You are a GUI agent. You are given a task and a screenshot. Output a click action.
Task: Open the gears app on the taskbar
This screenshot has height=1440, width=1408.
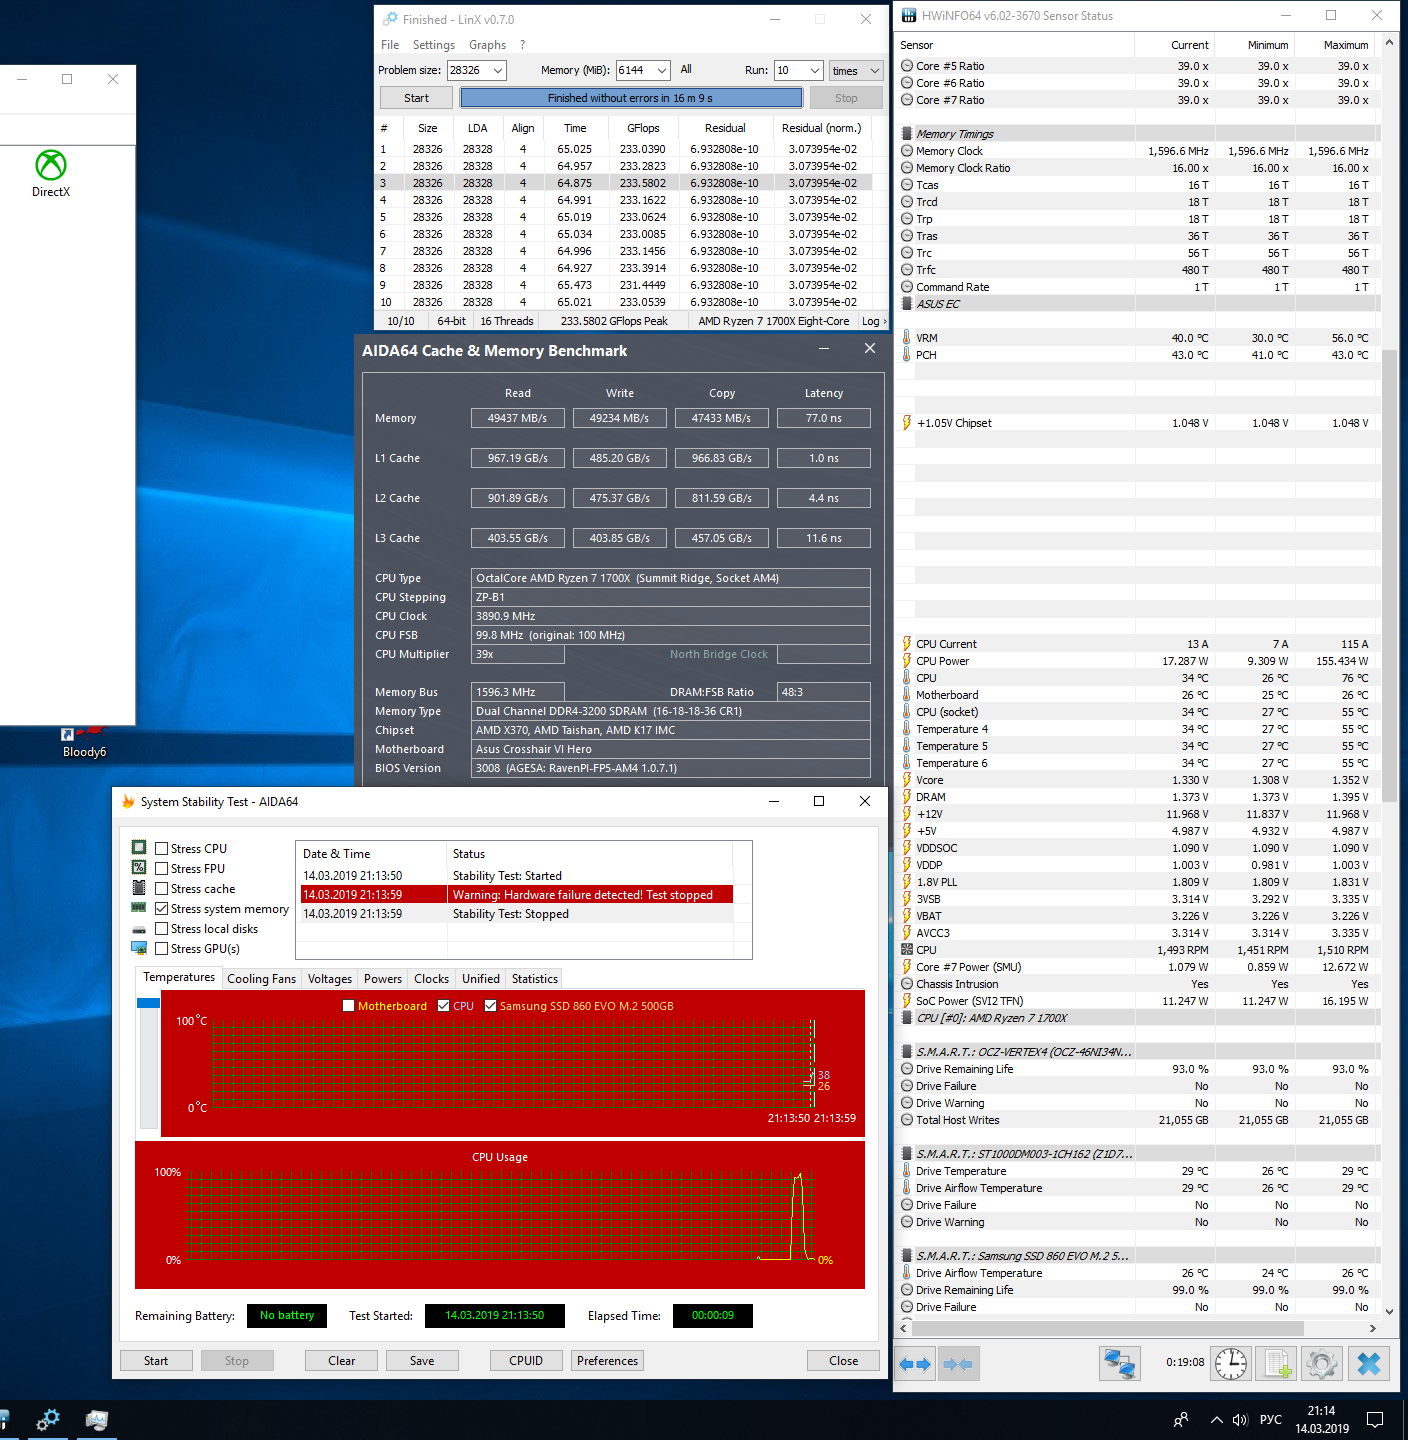(47, 1420)
